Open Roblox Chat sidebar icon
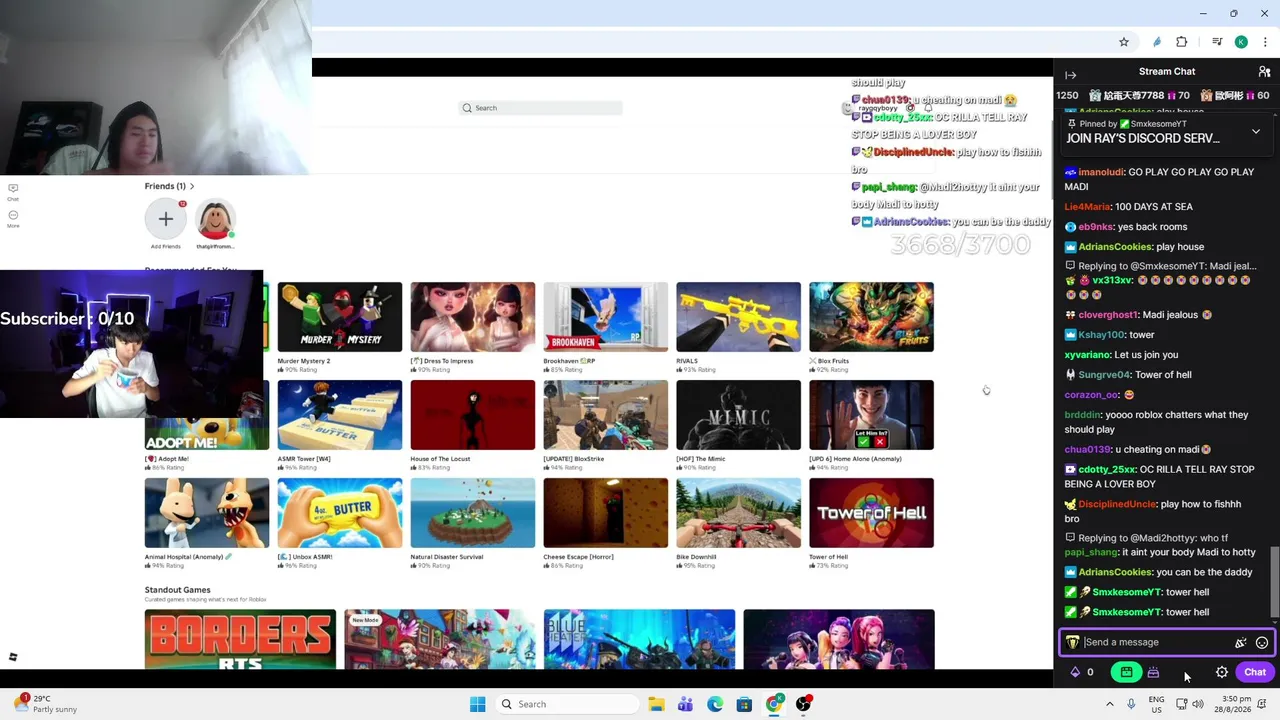1280x720 pixels. pos(13,190)
